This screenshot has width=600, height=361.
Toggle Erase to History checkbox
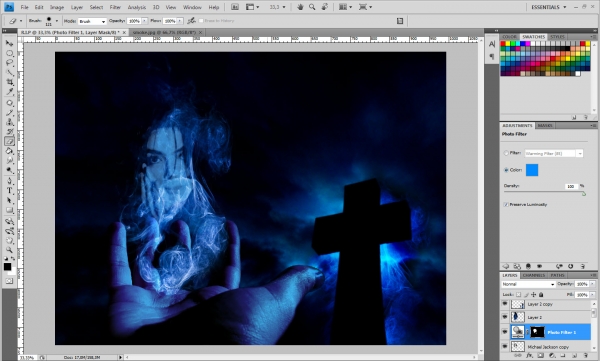click(201, 21)
